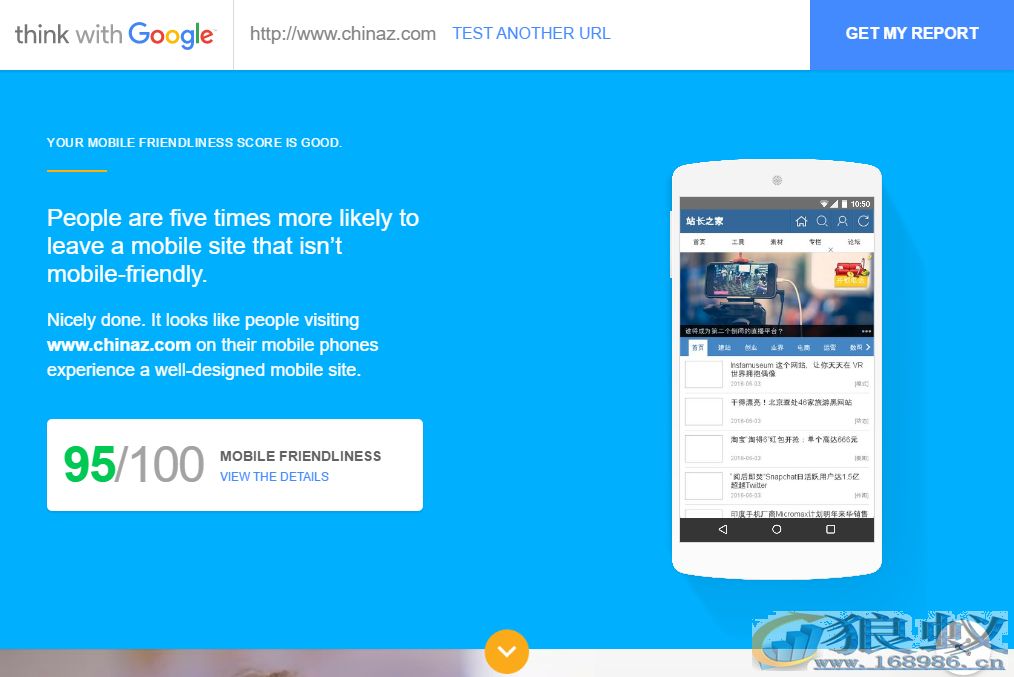
Task: Click the 站长之家 site title in phone
Action: pos(704,221)
